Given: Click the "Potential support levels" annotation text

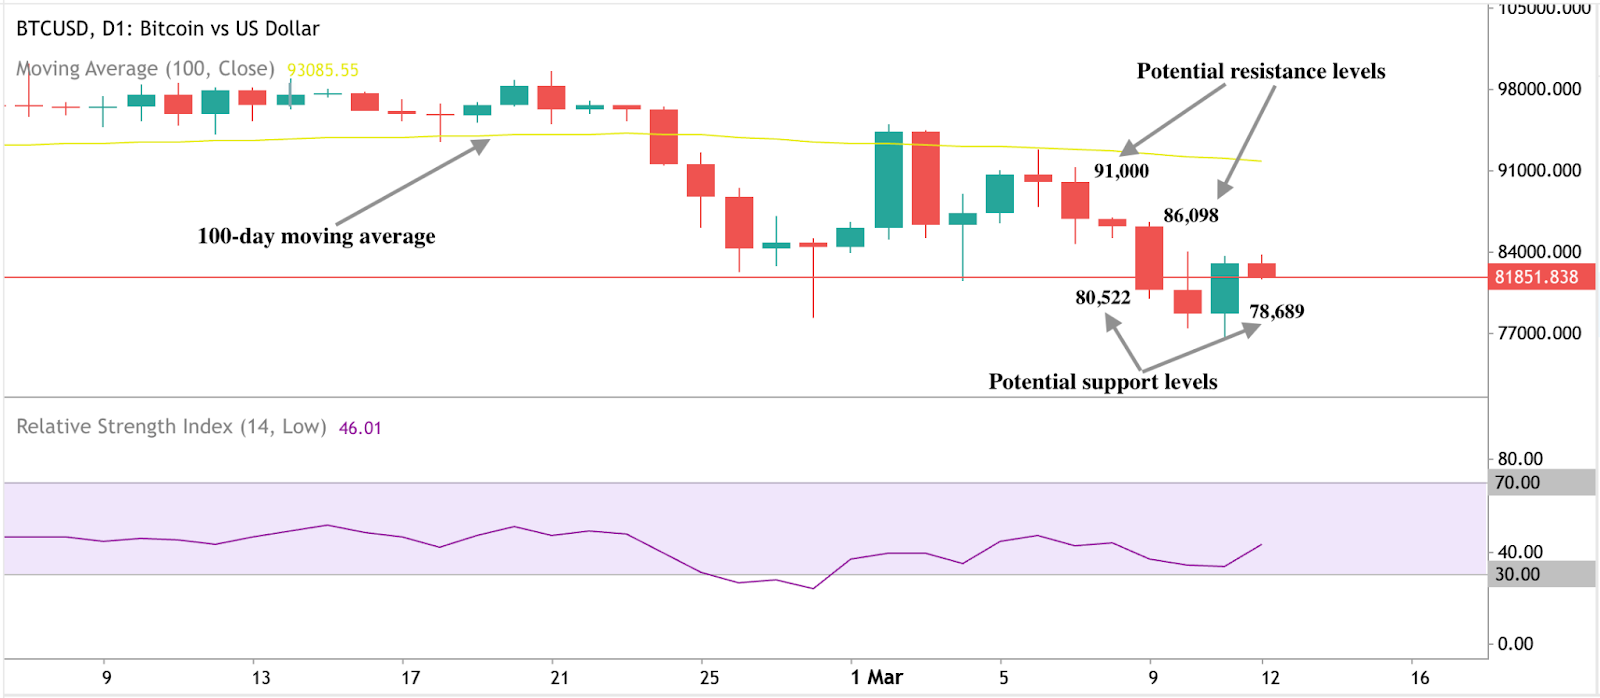Looking at the screenshot, I should pyautogui.click(x=1102, y=382).
